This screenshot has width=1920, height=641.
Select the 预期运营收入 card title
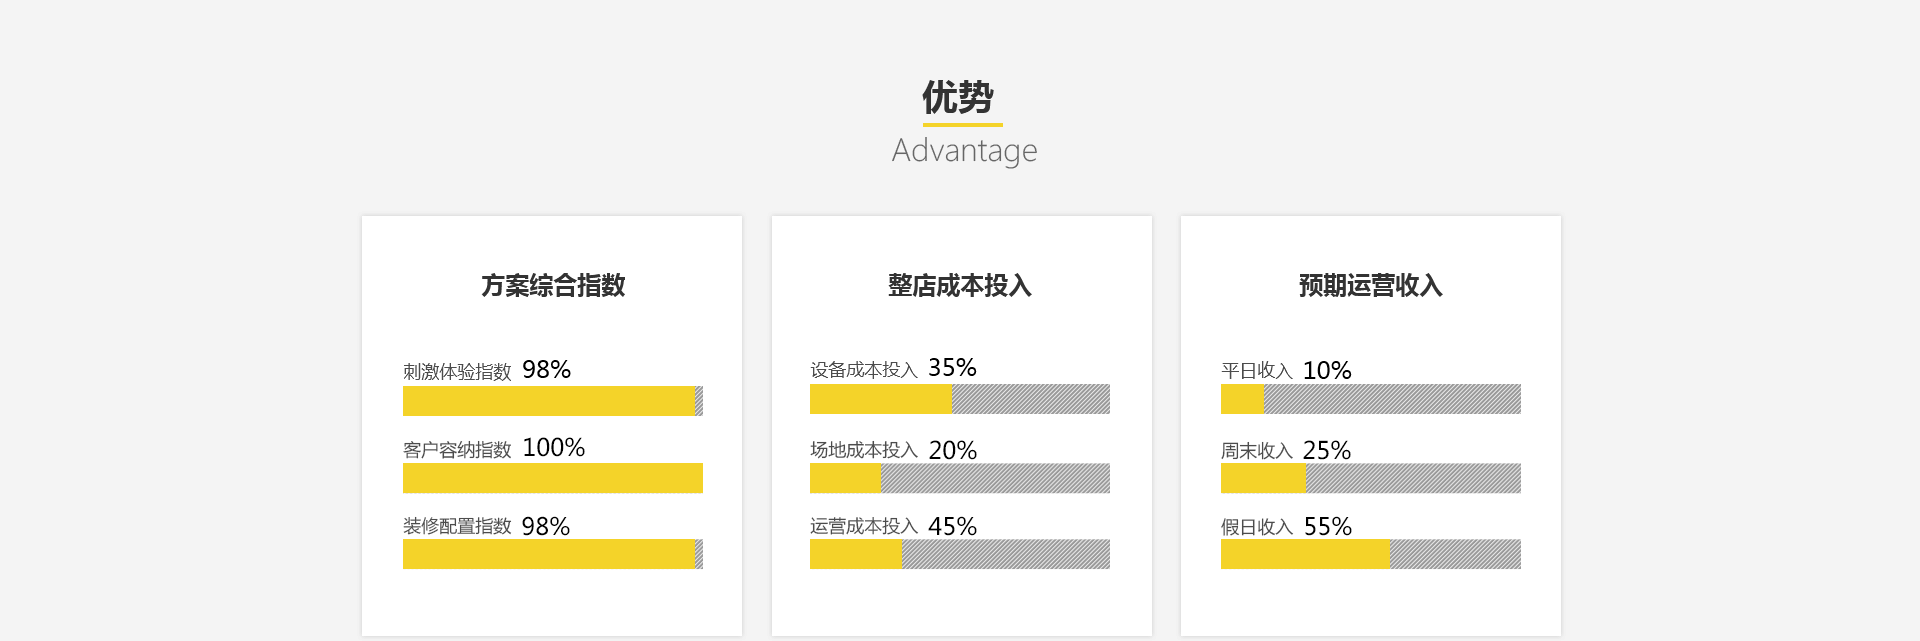(1370, 285)
